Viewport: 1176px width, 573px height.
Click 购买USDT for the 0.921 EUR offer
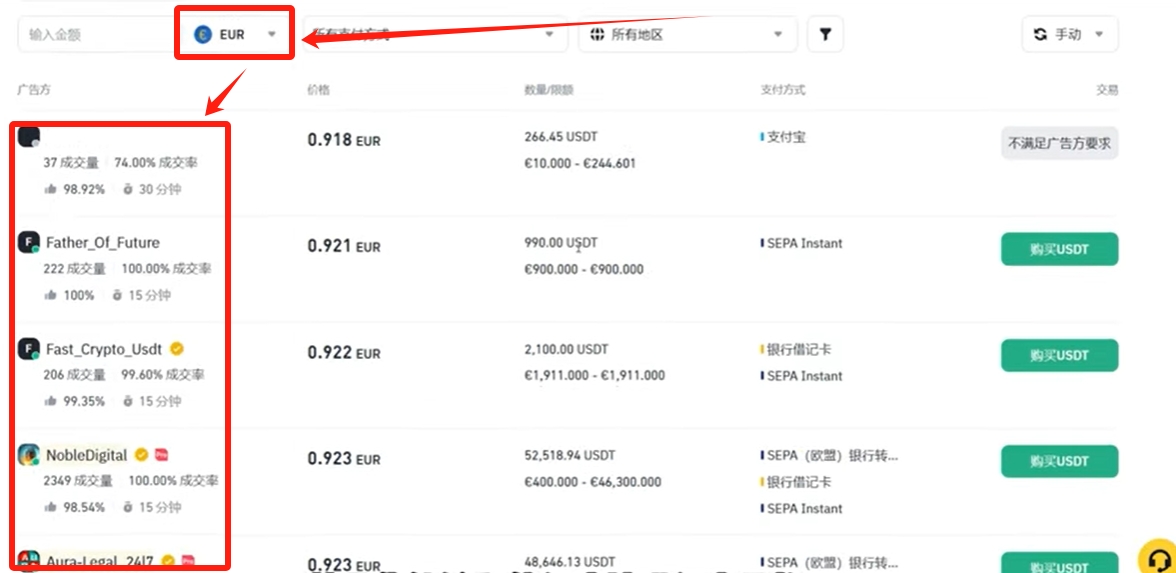click(x=1059, y=249)
